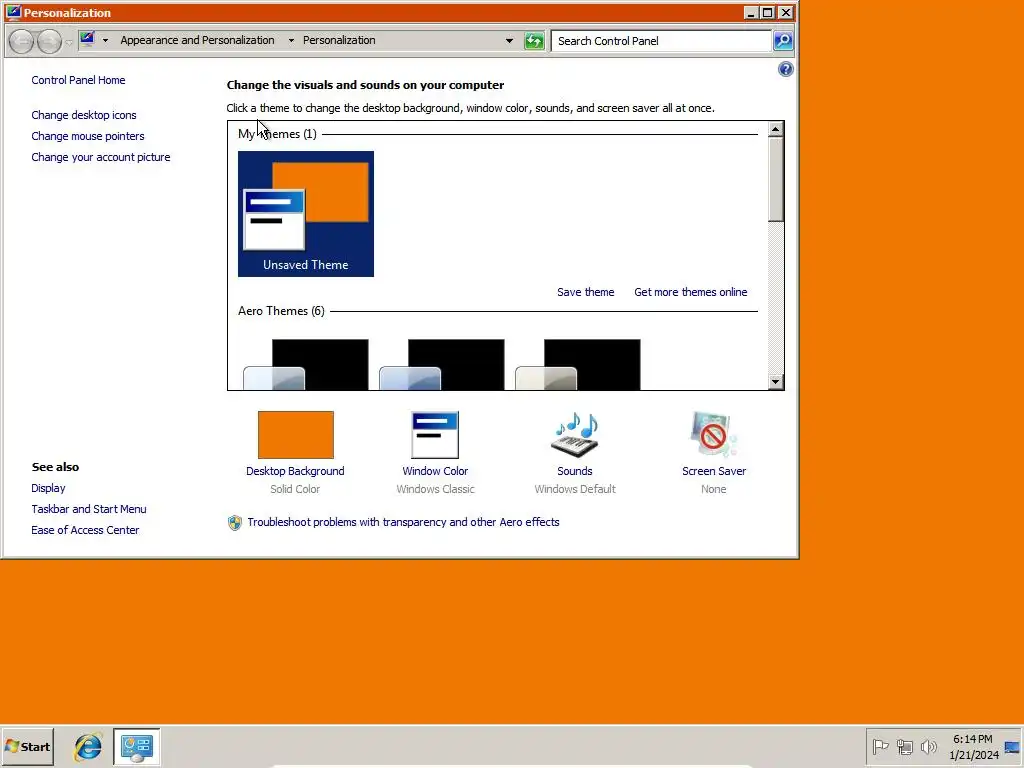Click the Desktop Background label
The width and height of the screenshot is (1024, 768).
tap(295, 471)
